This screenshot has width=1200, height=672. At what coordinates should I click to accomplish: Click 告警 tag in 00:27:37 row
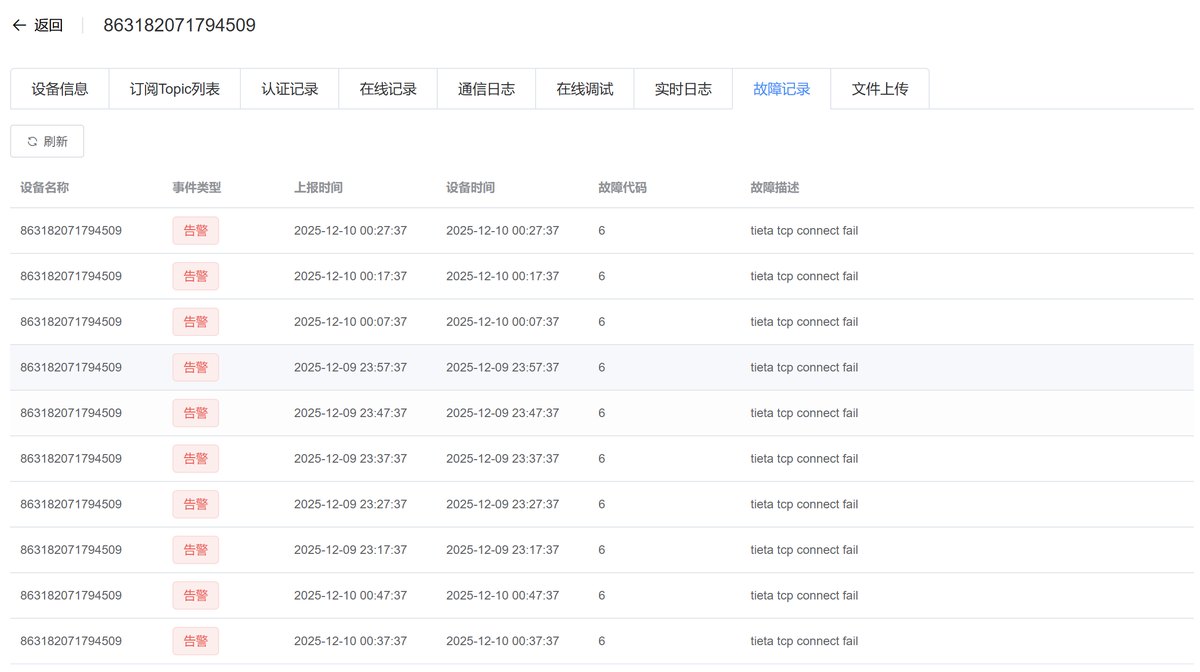tap(195, 231)
